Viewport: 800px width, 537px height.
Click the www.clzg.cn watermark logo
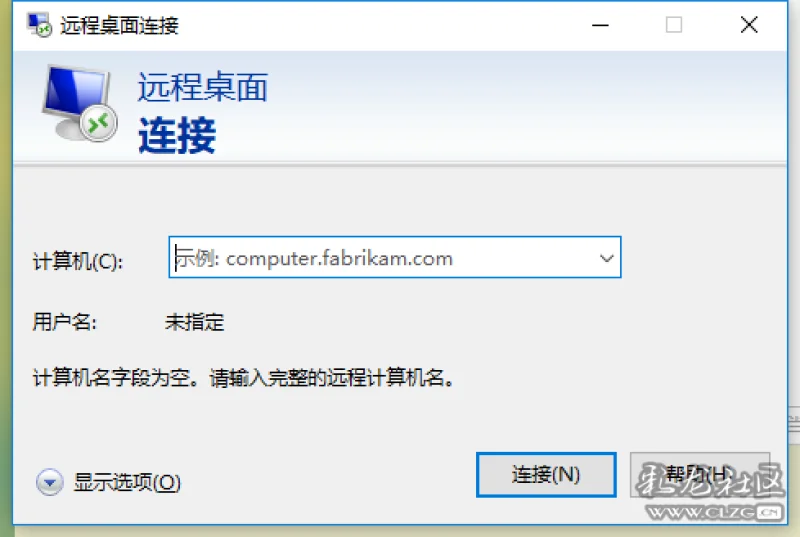[712, 512]
